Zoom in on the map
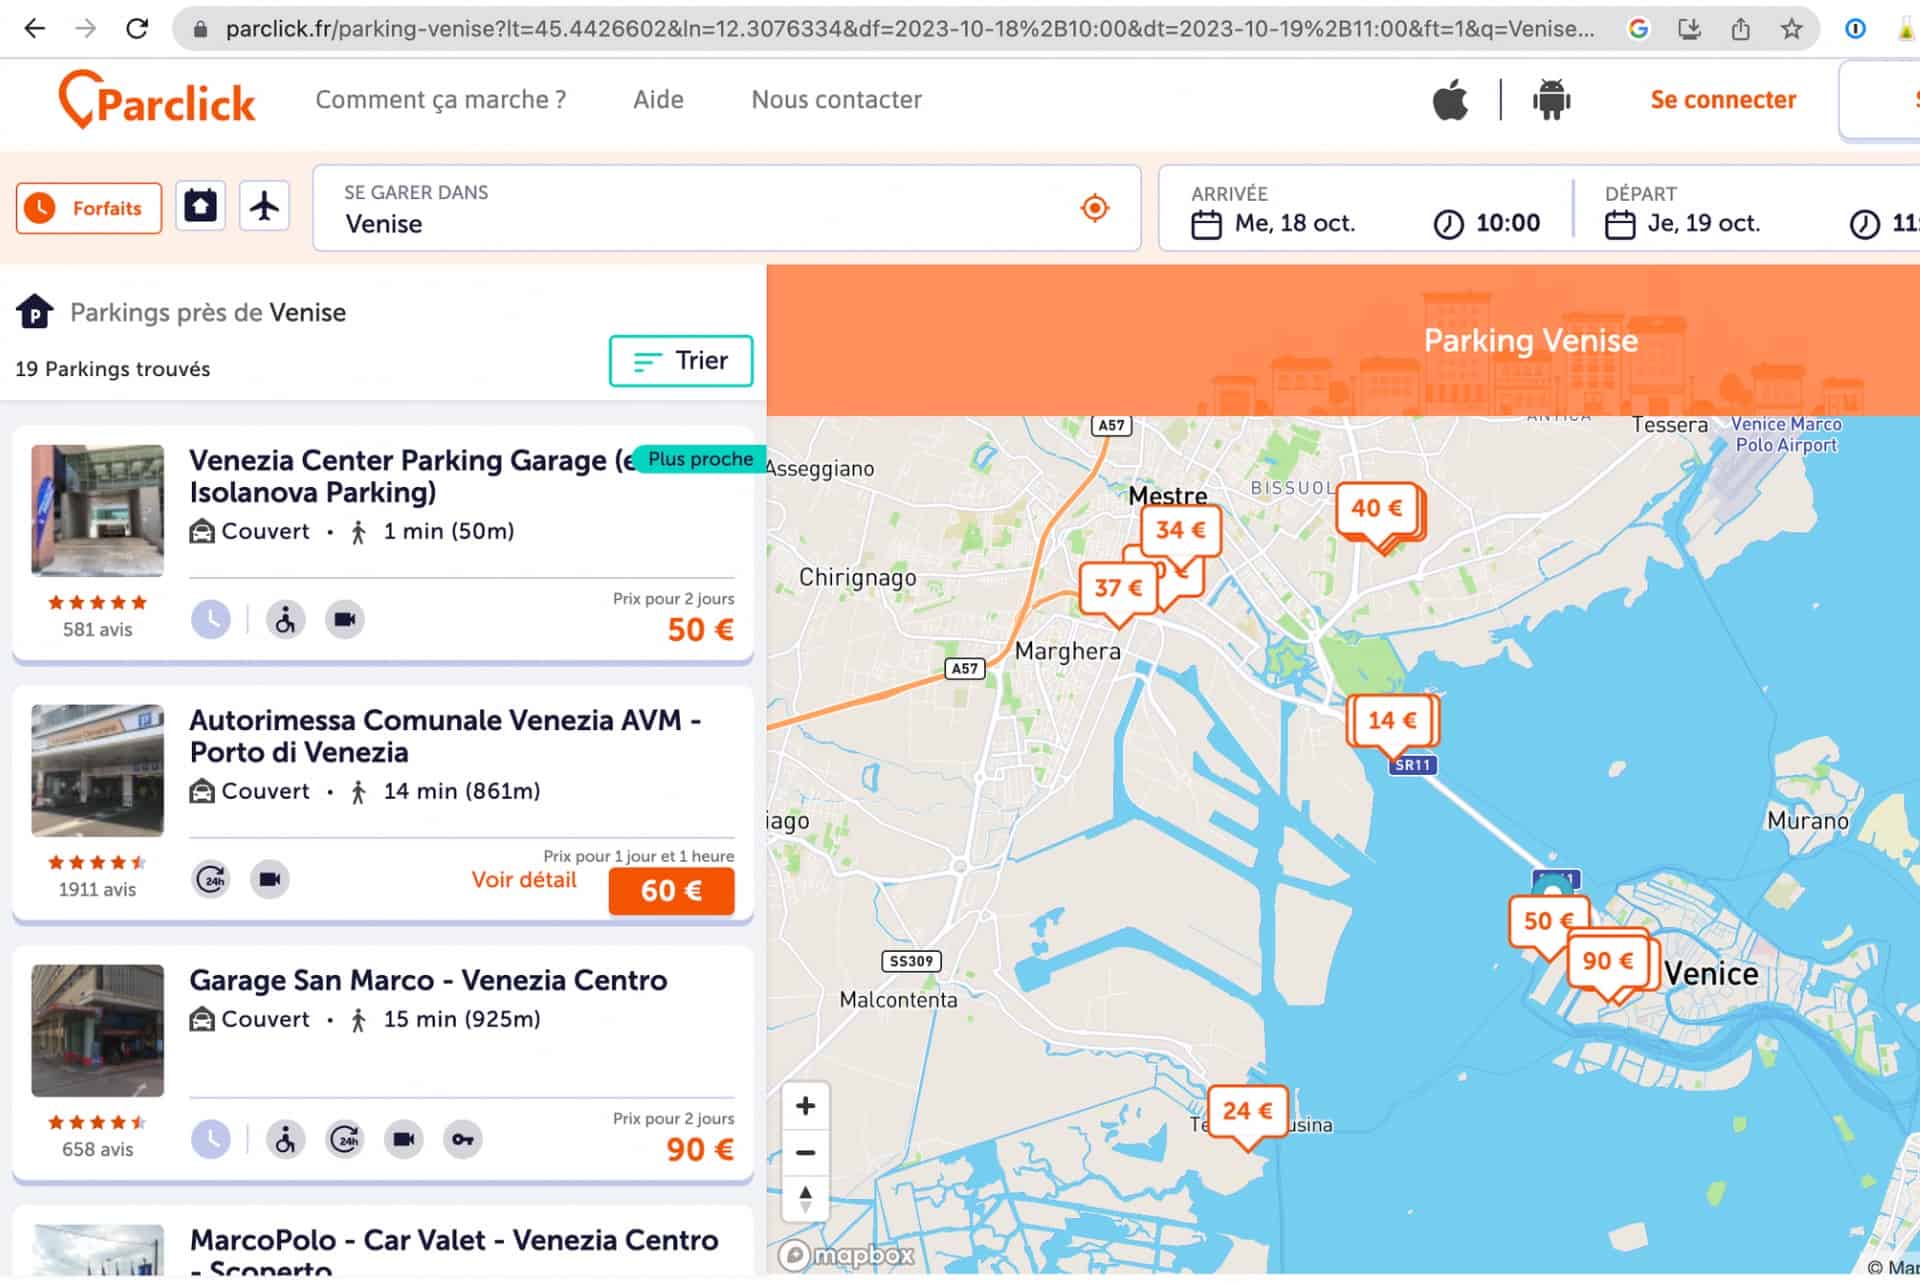1920x1285 pixels. [805, 1106]
